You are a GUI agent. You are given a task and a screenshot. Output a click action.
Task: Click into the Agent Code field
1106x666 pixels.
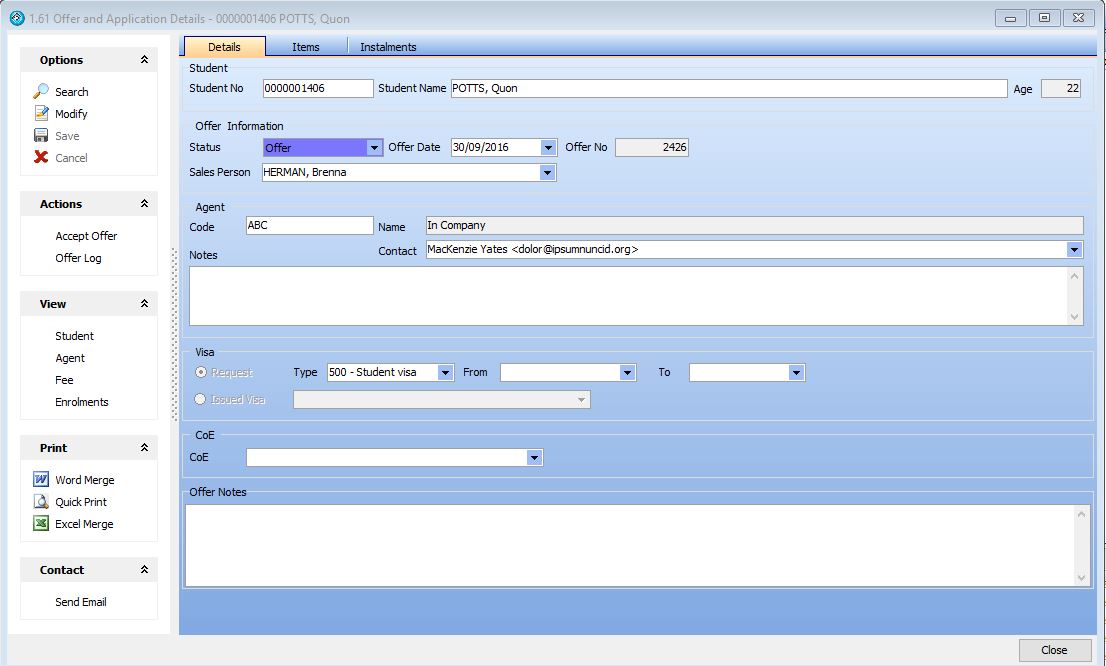pos(309,226)
